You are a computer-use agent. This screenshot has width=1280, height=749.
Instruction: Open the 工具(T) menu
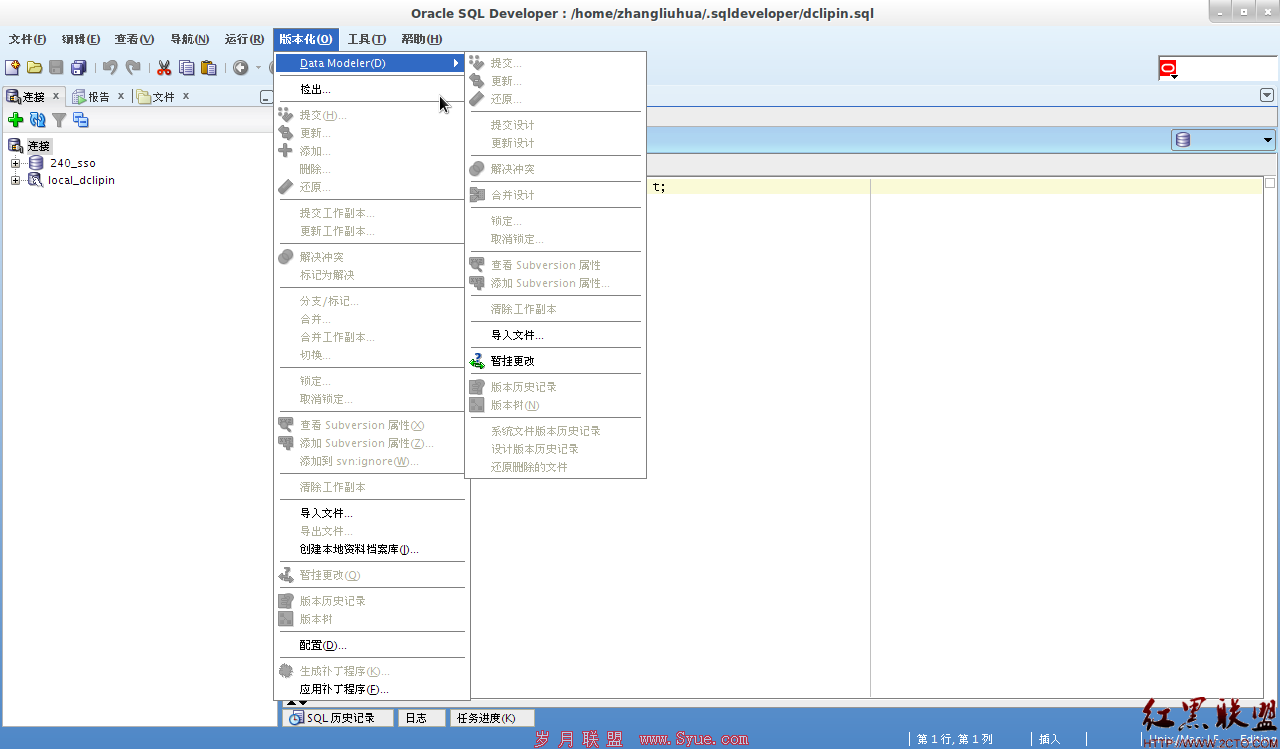367,39
